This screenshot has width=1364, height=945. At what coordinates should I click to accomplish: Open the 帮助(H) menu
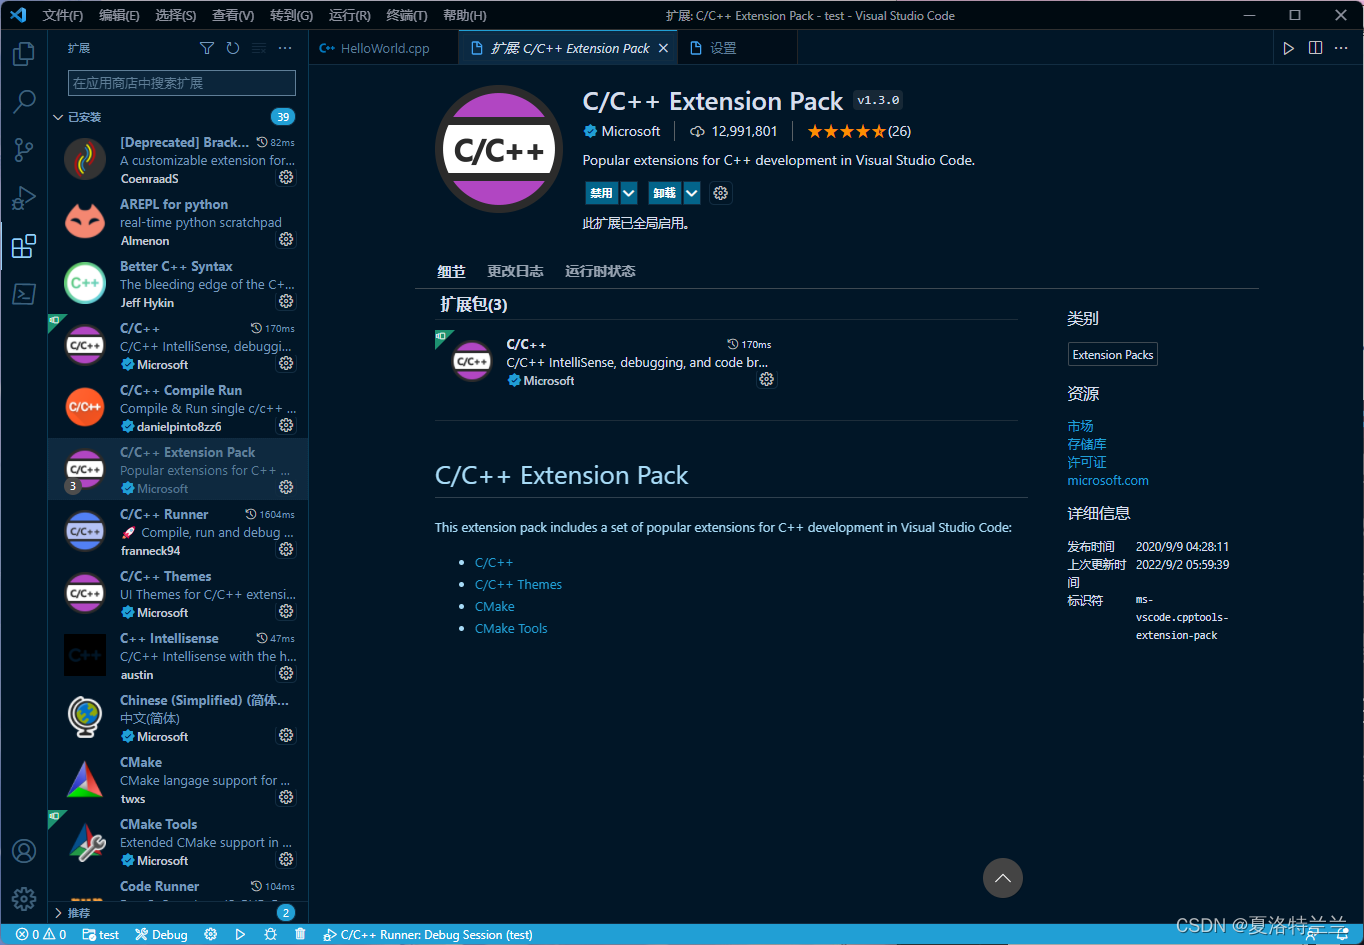tap(464, 15)
